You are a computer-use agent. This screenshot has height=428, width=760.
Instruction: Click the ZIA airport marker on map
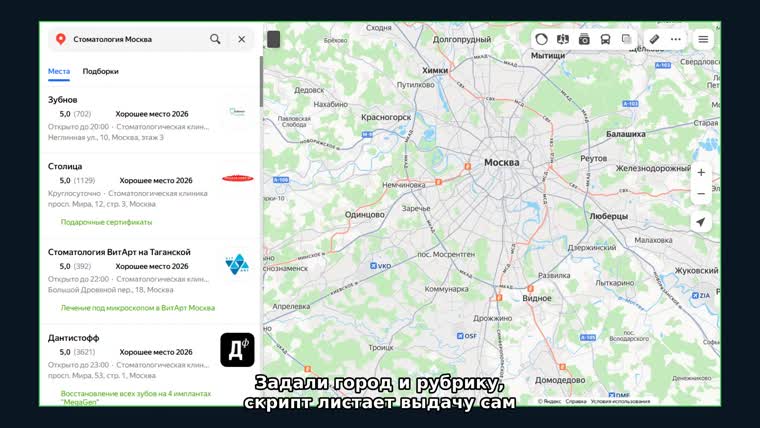click(x=700, y=295)
